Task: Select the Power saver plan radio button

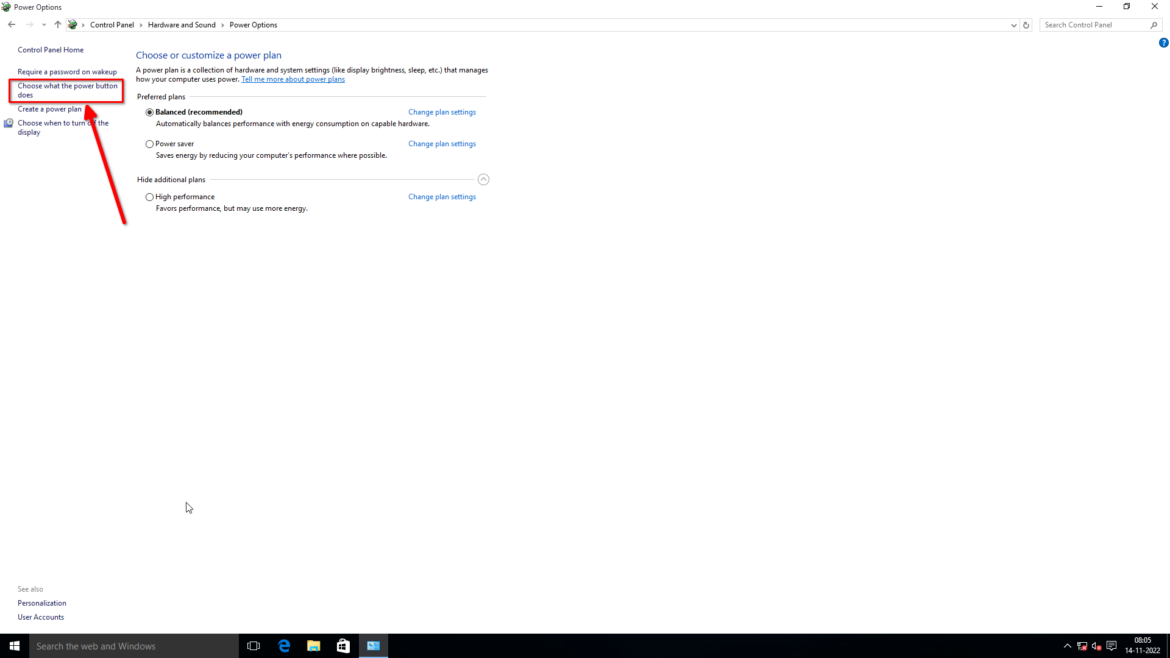Action: point(150,144)
